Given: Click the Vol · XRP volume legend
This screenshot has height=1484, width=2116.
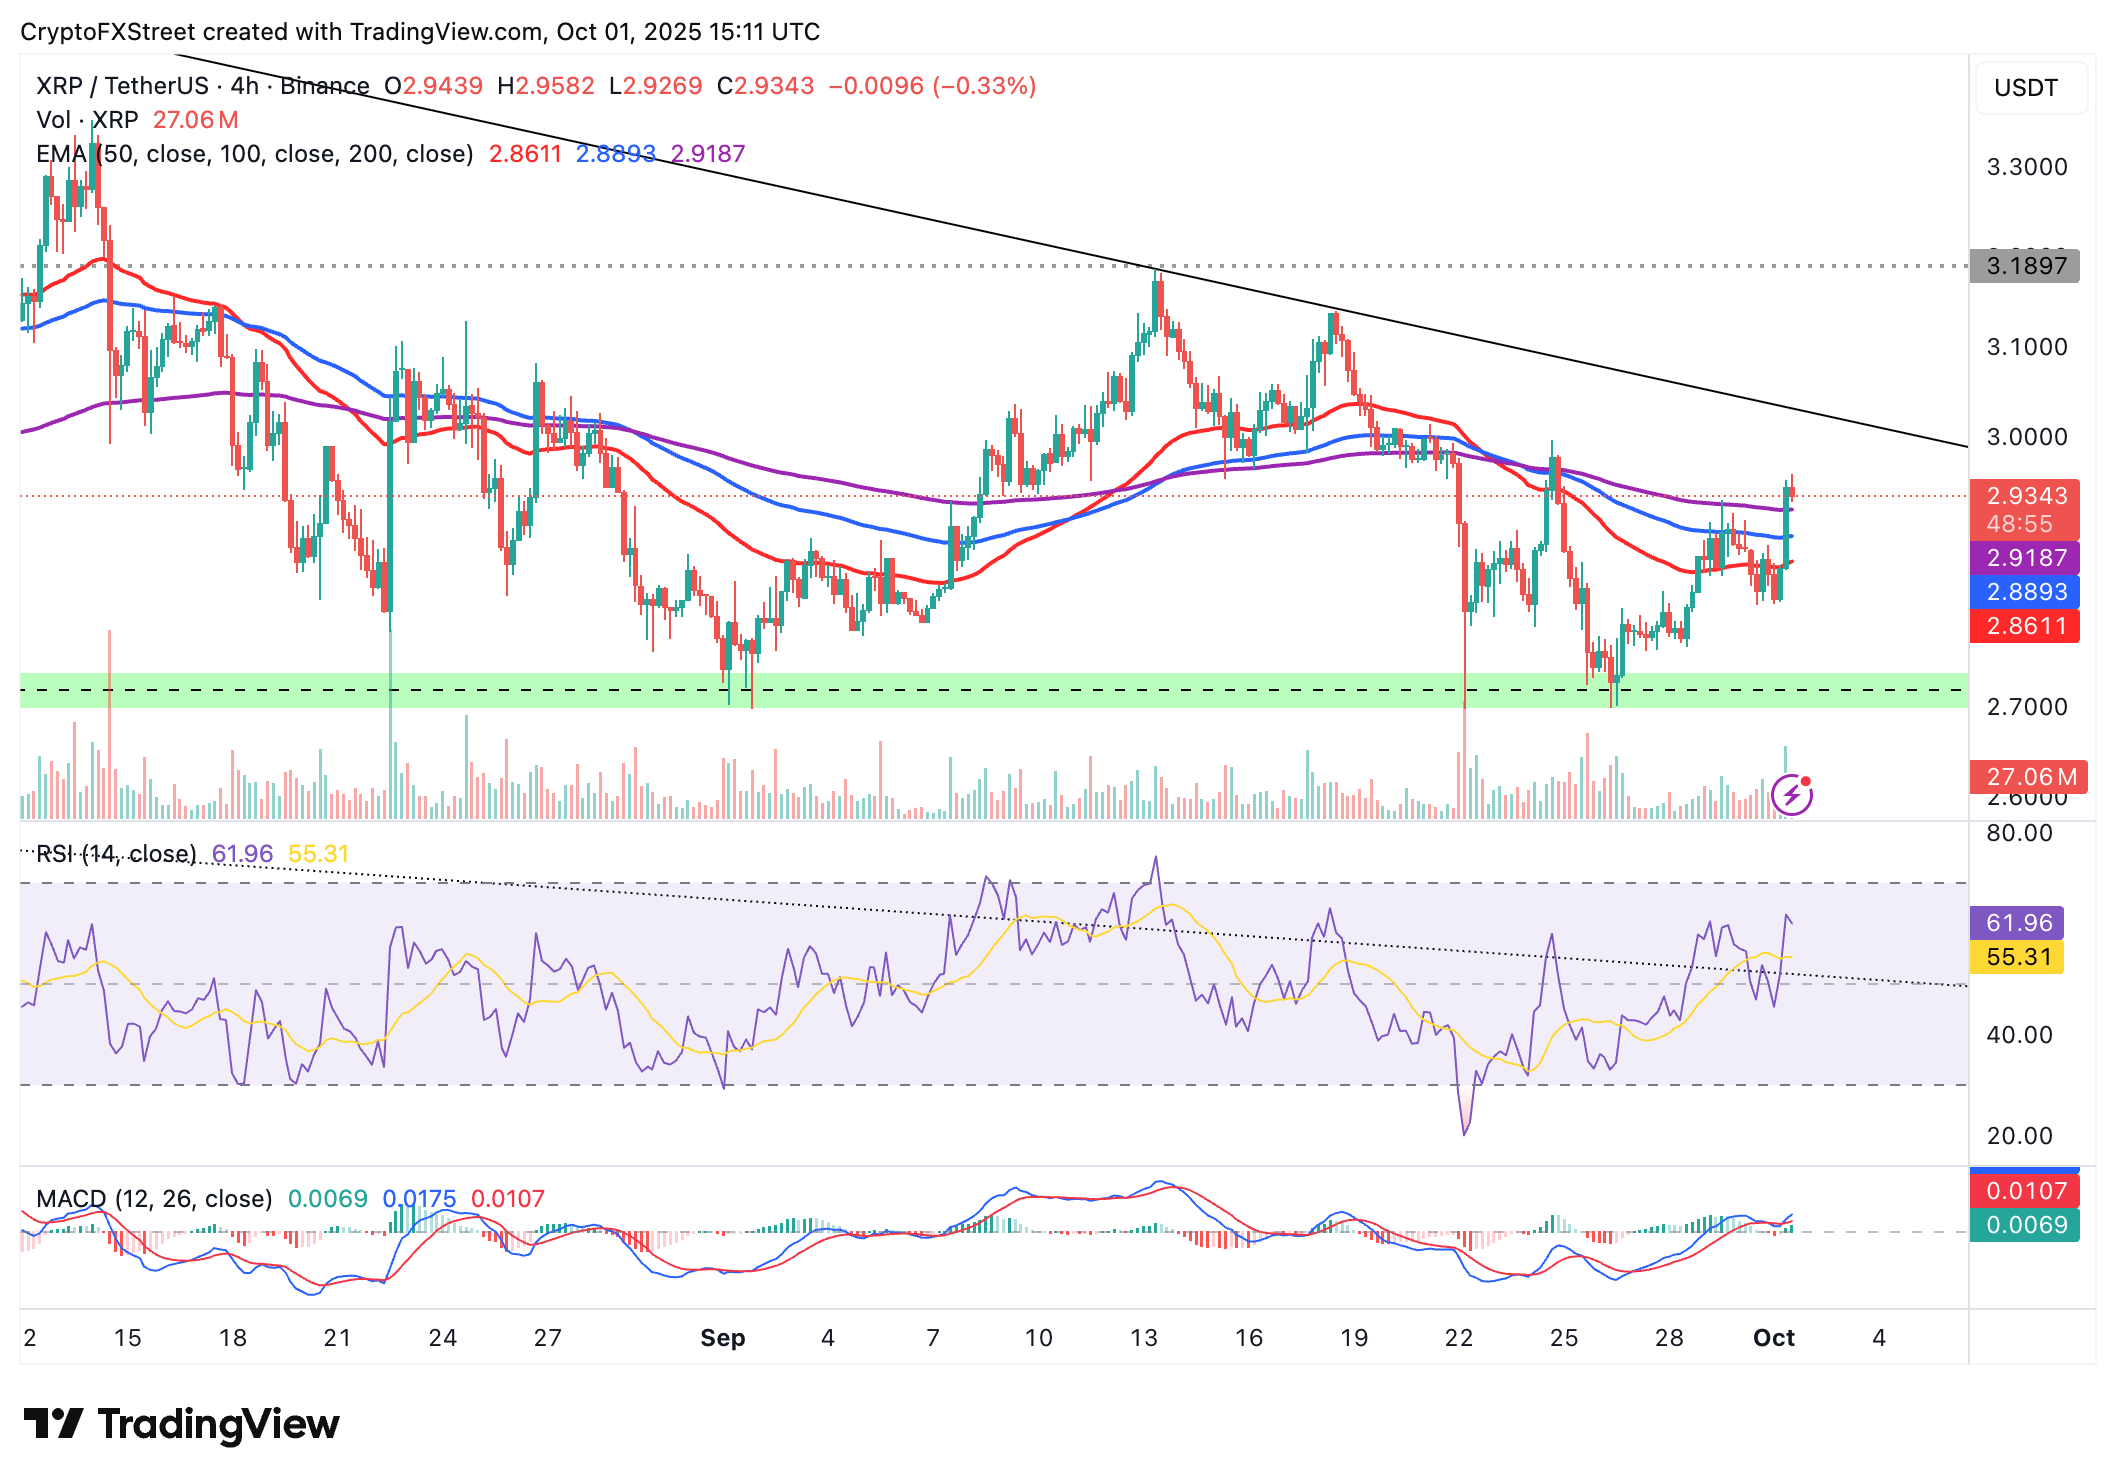Looking at the screenshot, I should [x=87, y=120].
